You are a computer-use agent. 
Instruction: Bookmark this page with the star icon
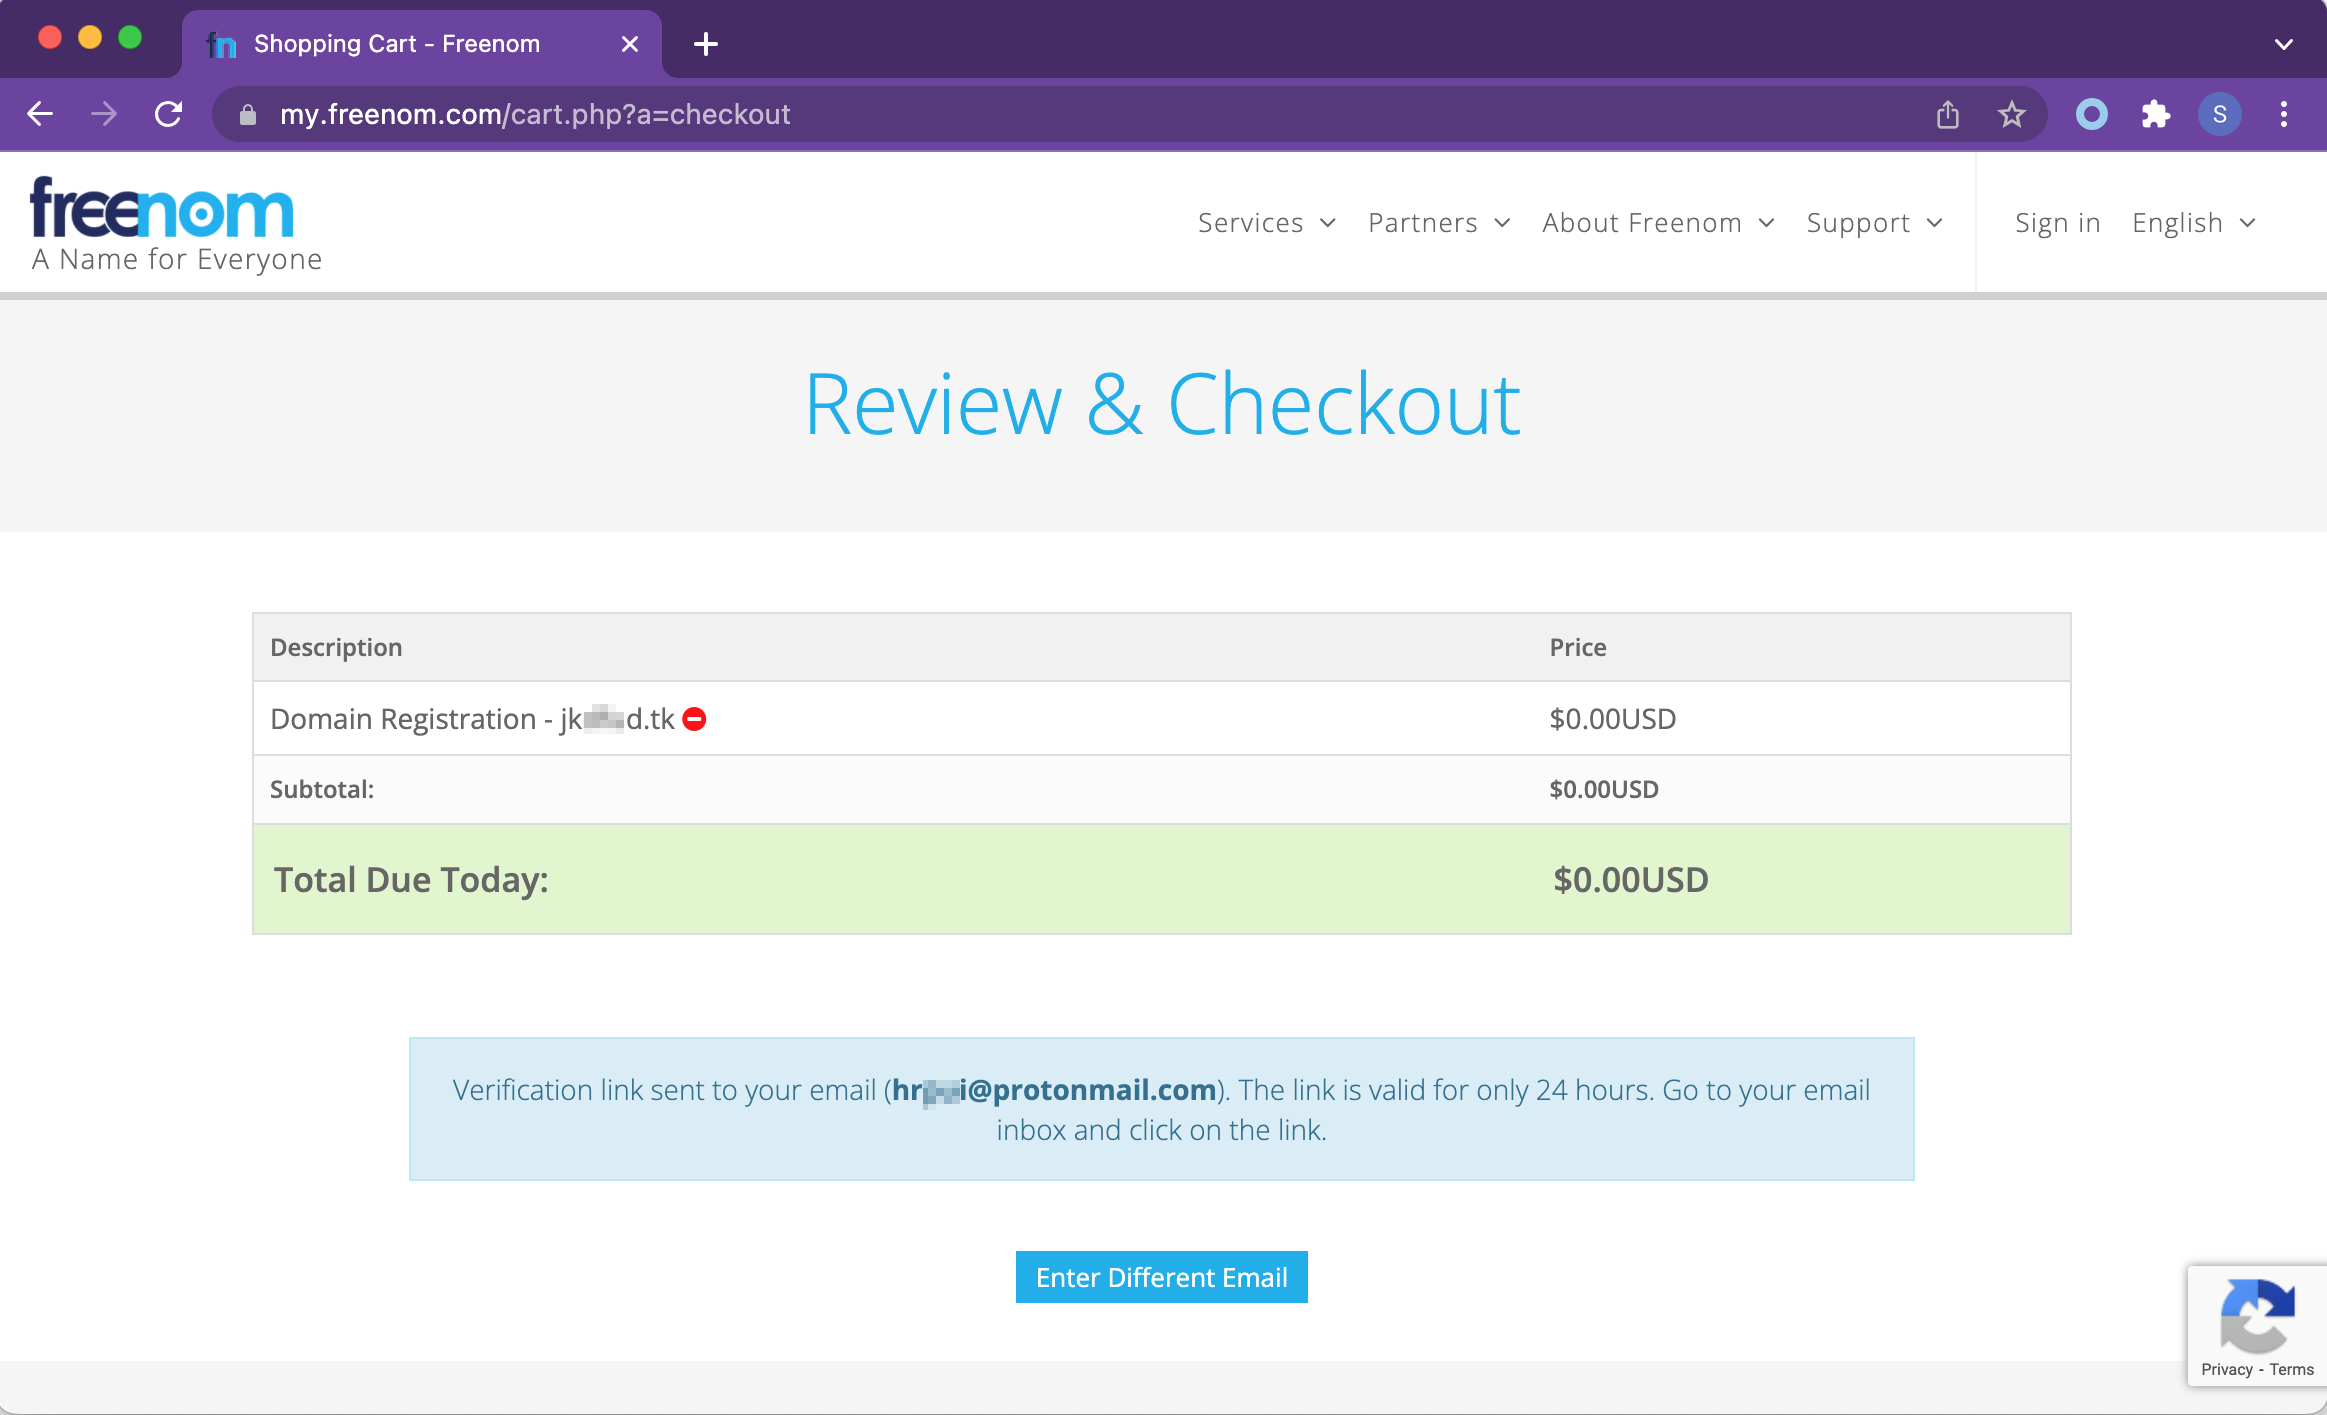[x=2011, y=114]
